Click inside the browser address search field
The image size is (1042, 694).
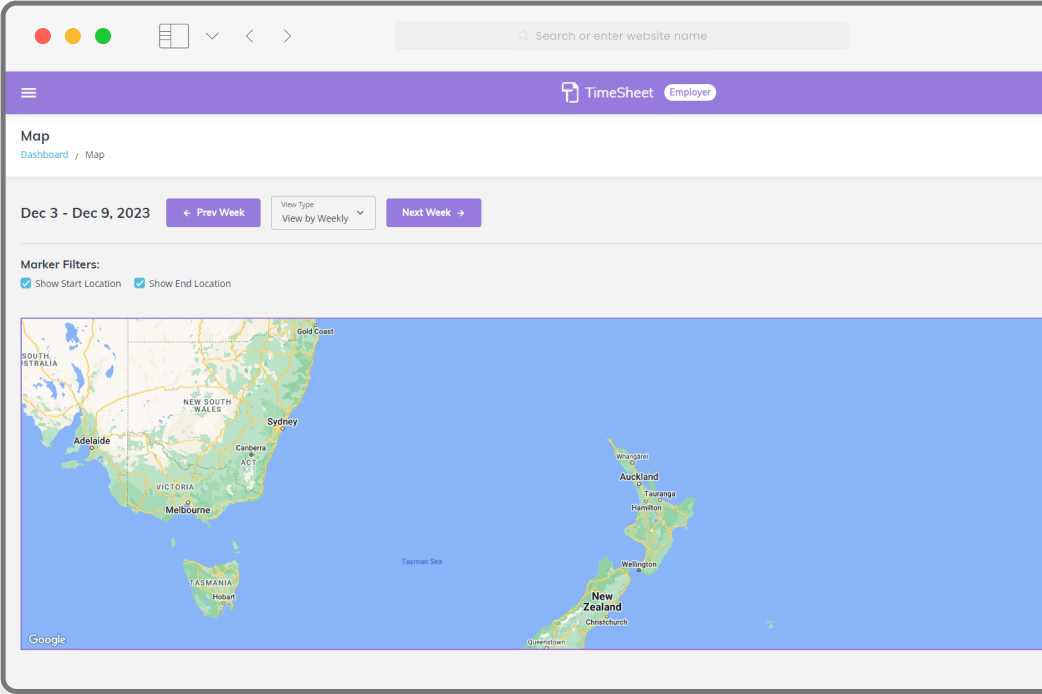coord(622,35)
